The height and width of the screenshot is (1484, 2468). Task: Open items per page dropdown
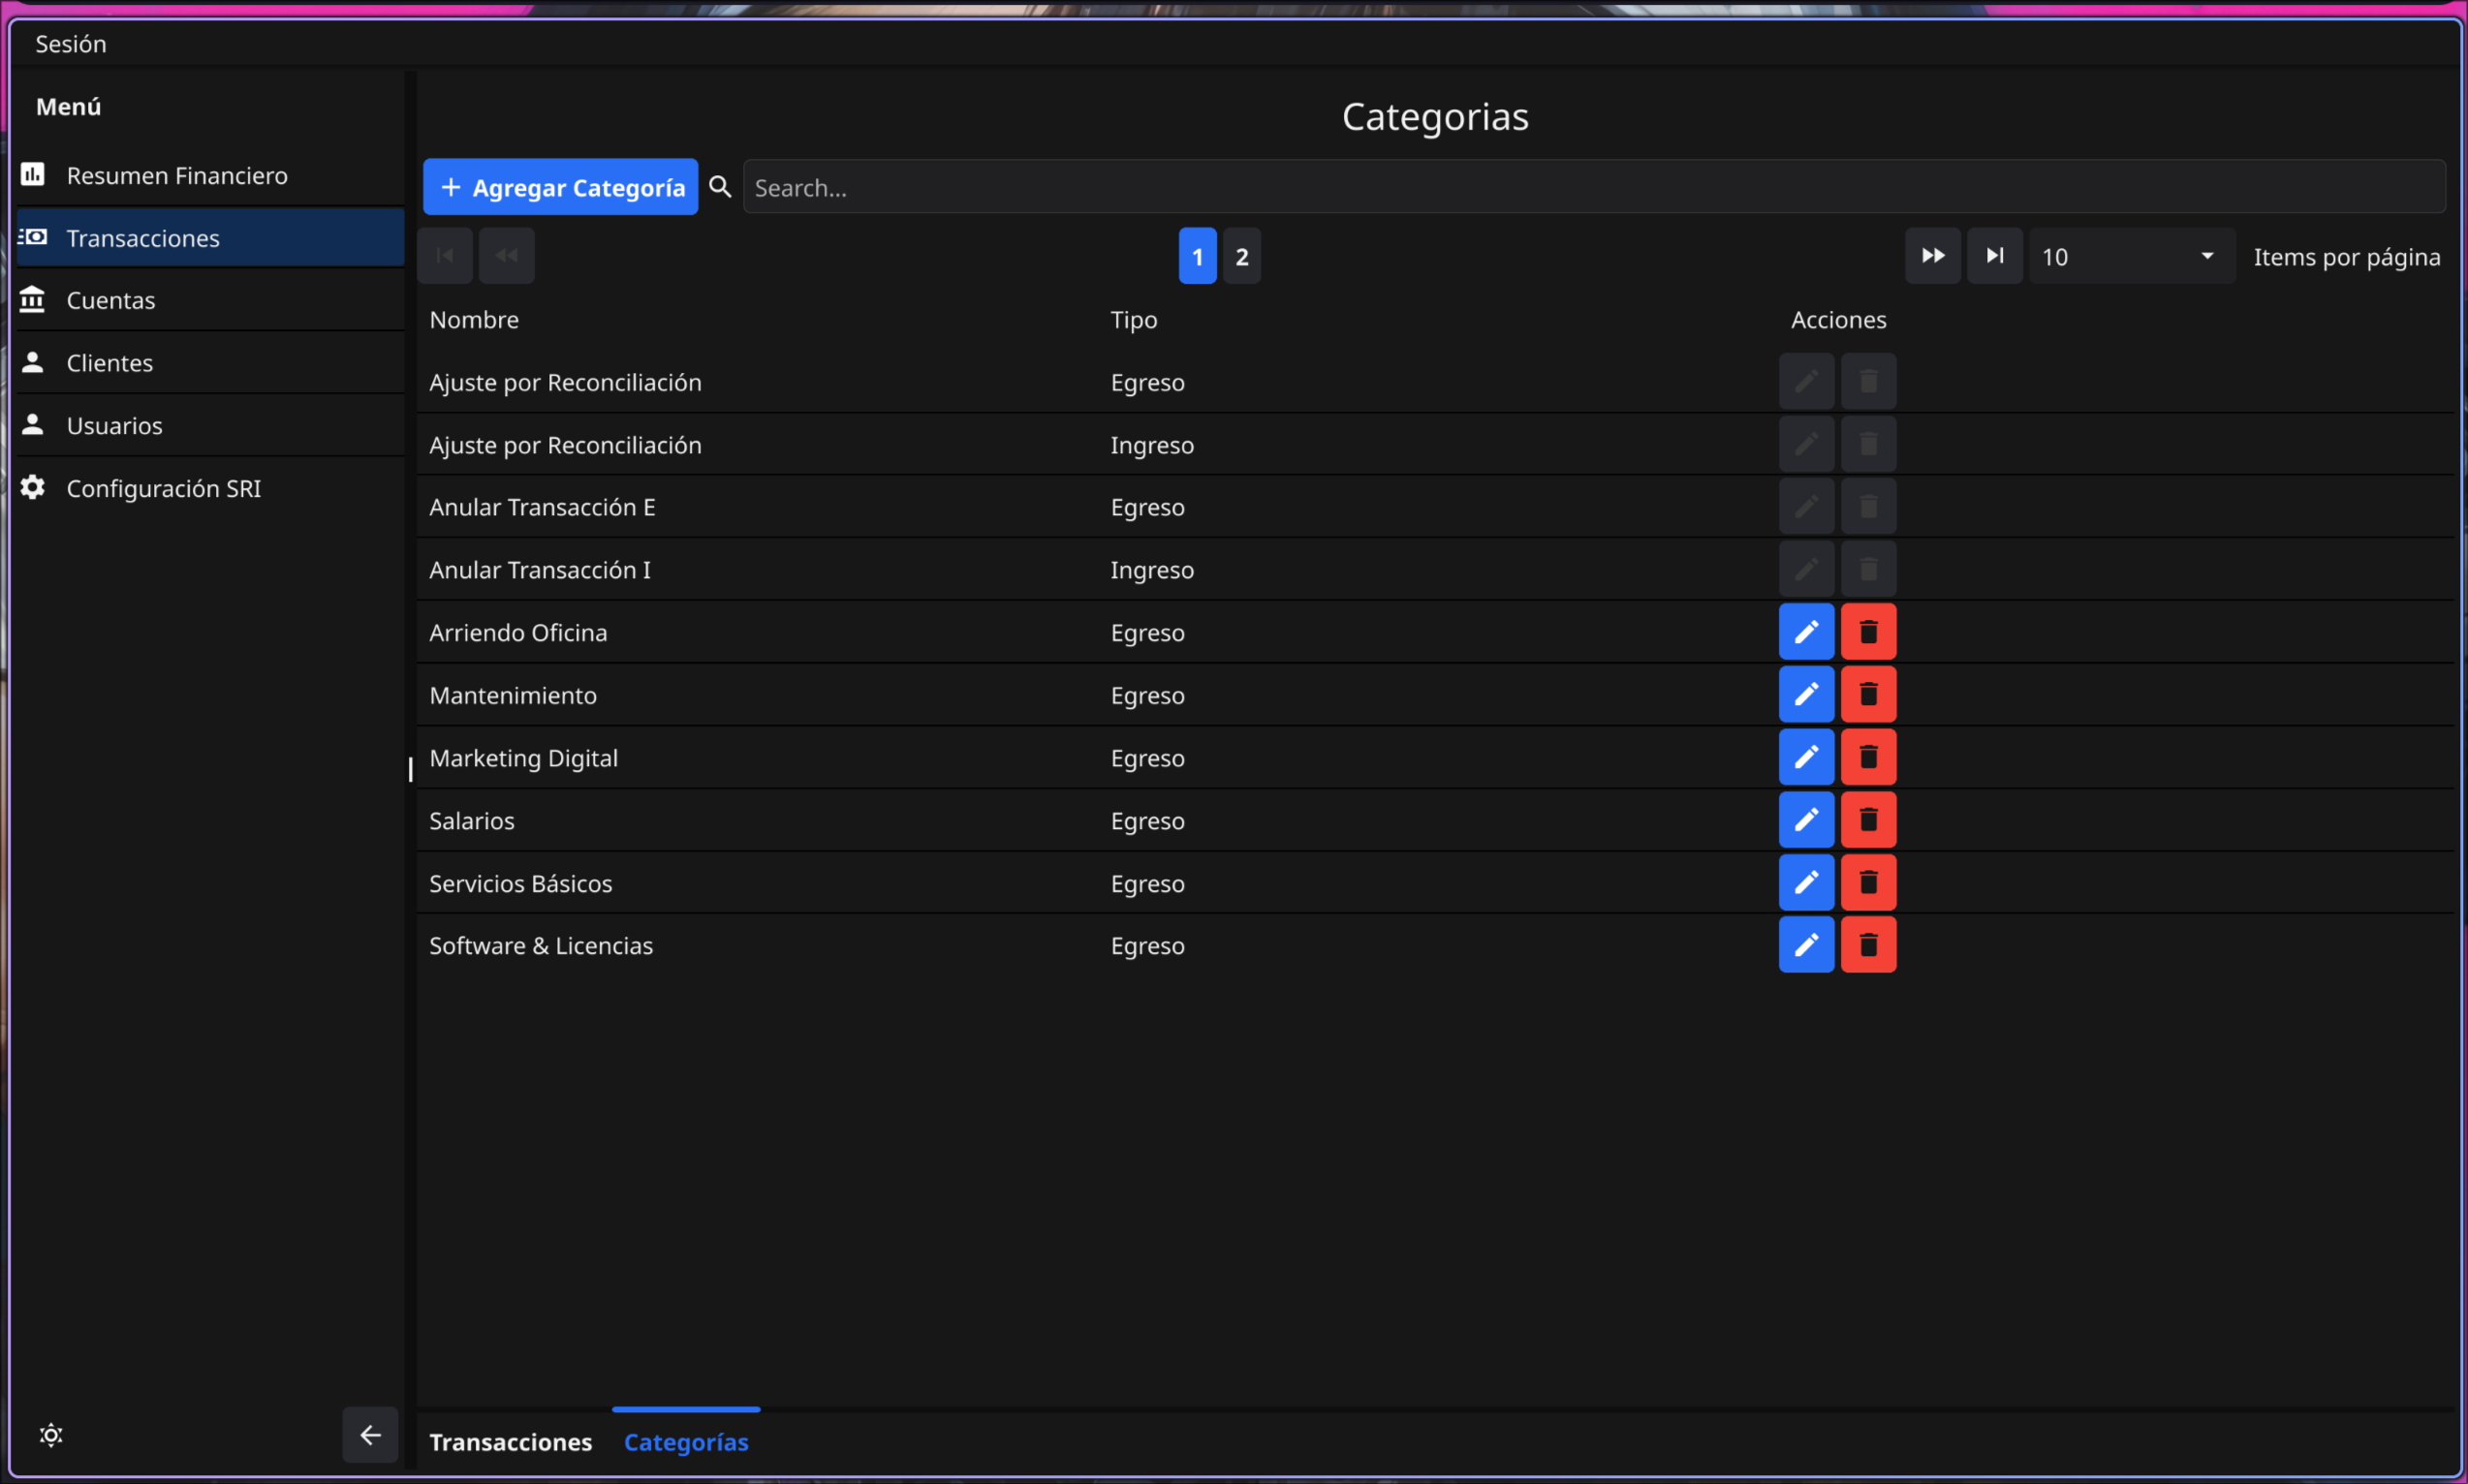tap(2130, 256)
